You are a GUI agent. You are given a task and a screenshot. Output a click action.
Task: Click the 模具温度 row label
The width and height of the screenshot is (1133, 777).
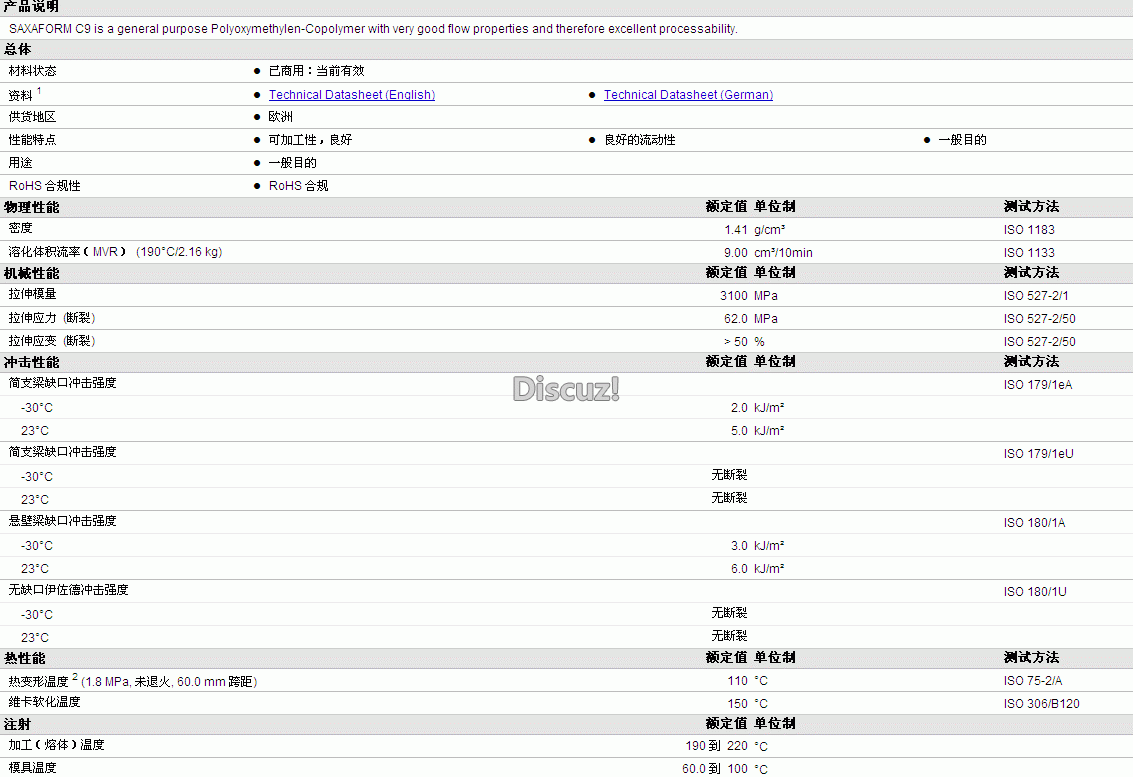tap(33, 768)
